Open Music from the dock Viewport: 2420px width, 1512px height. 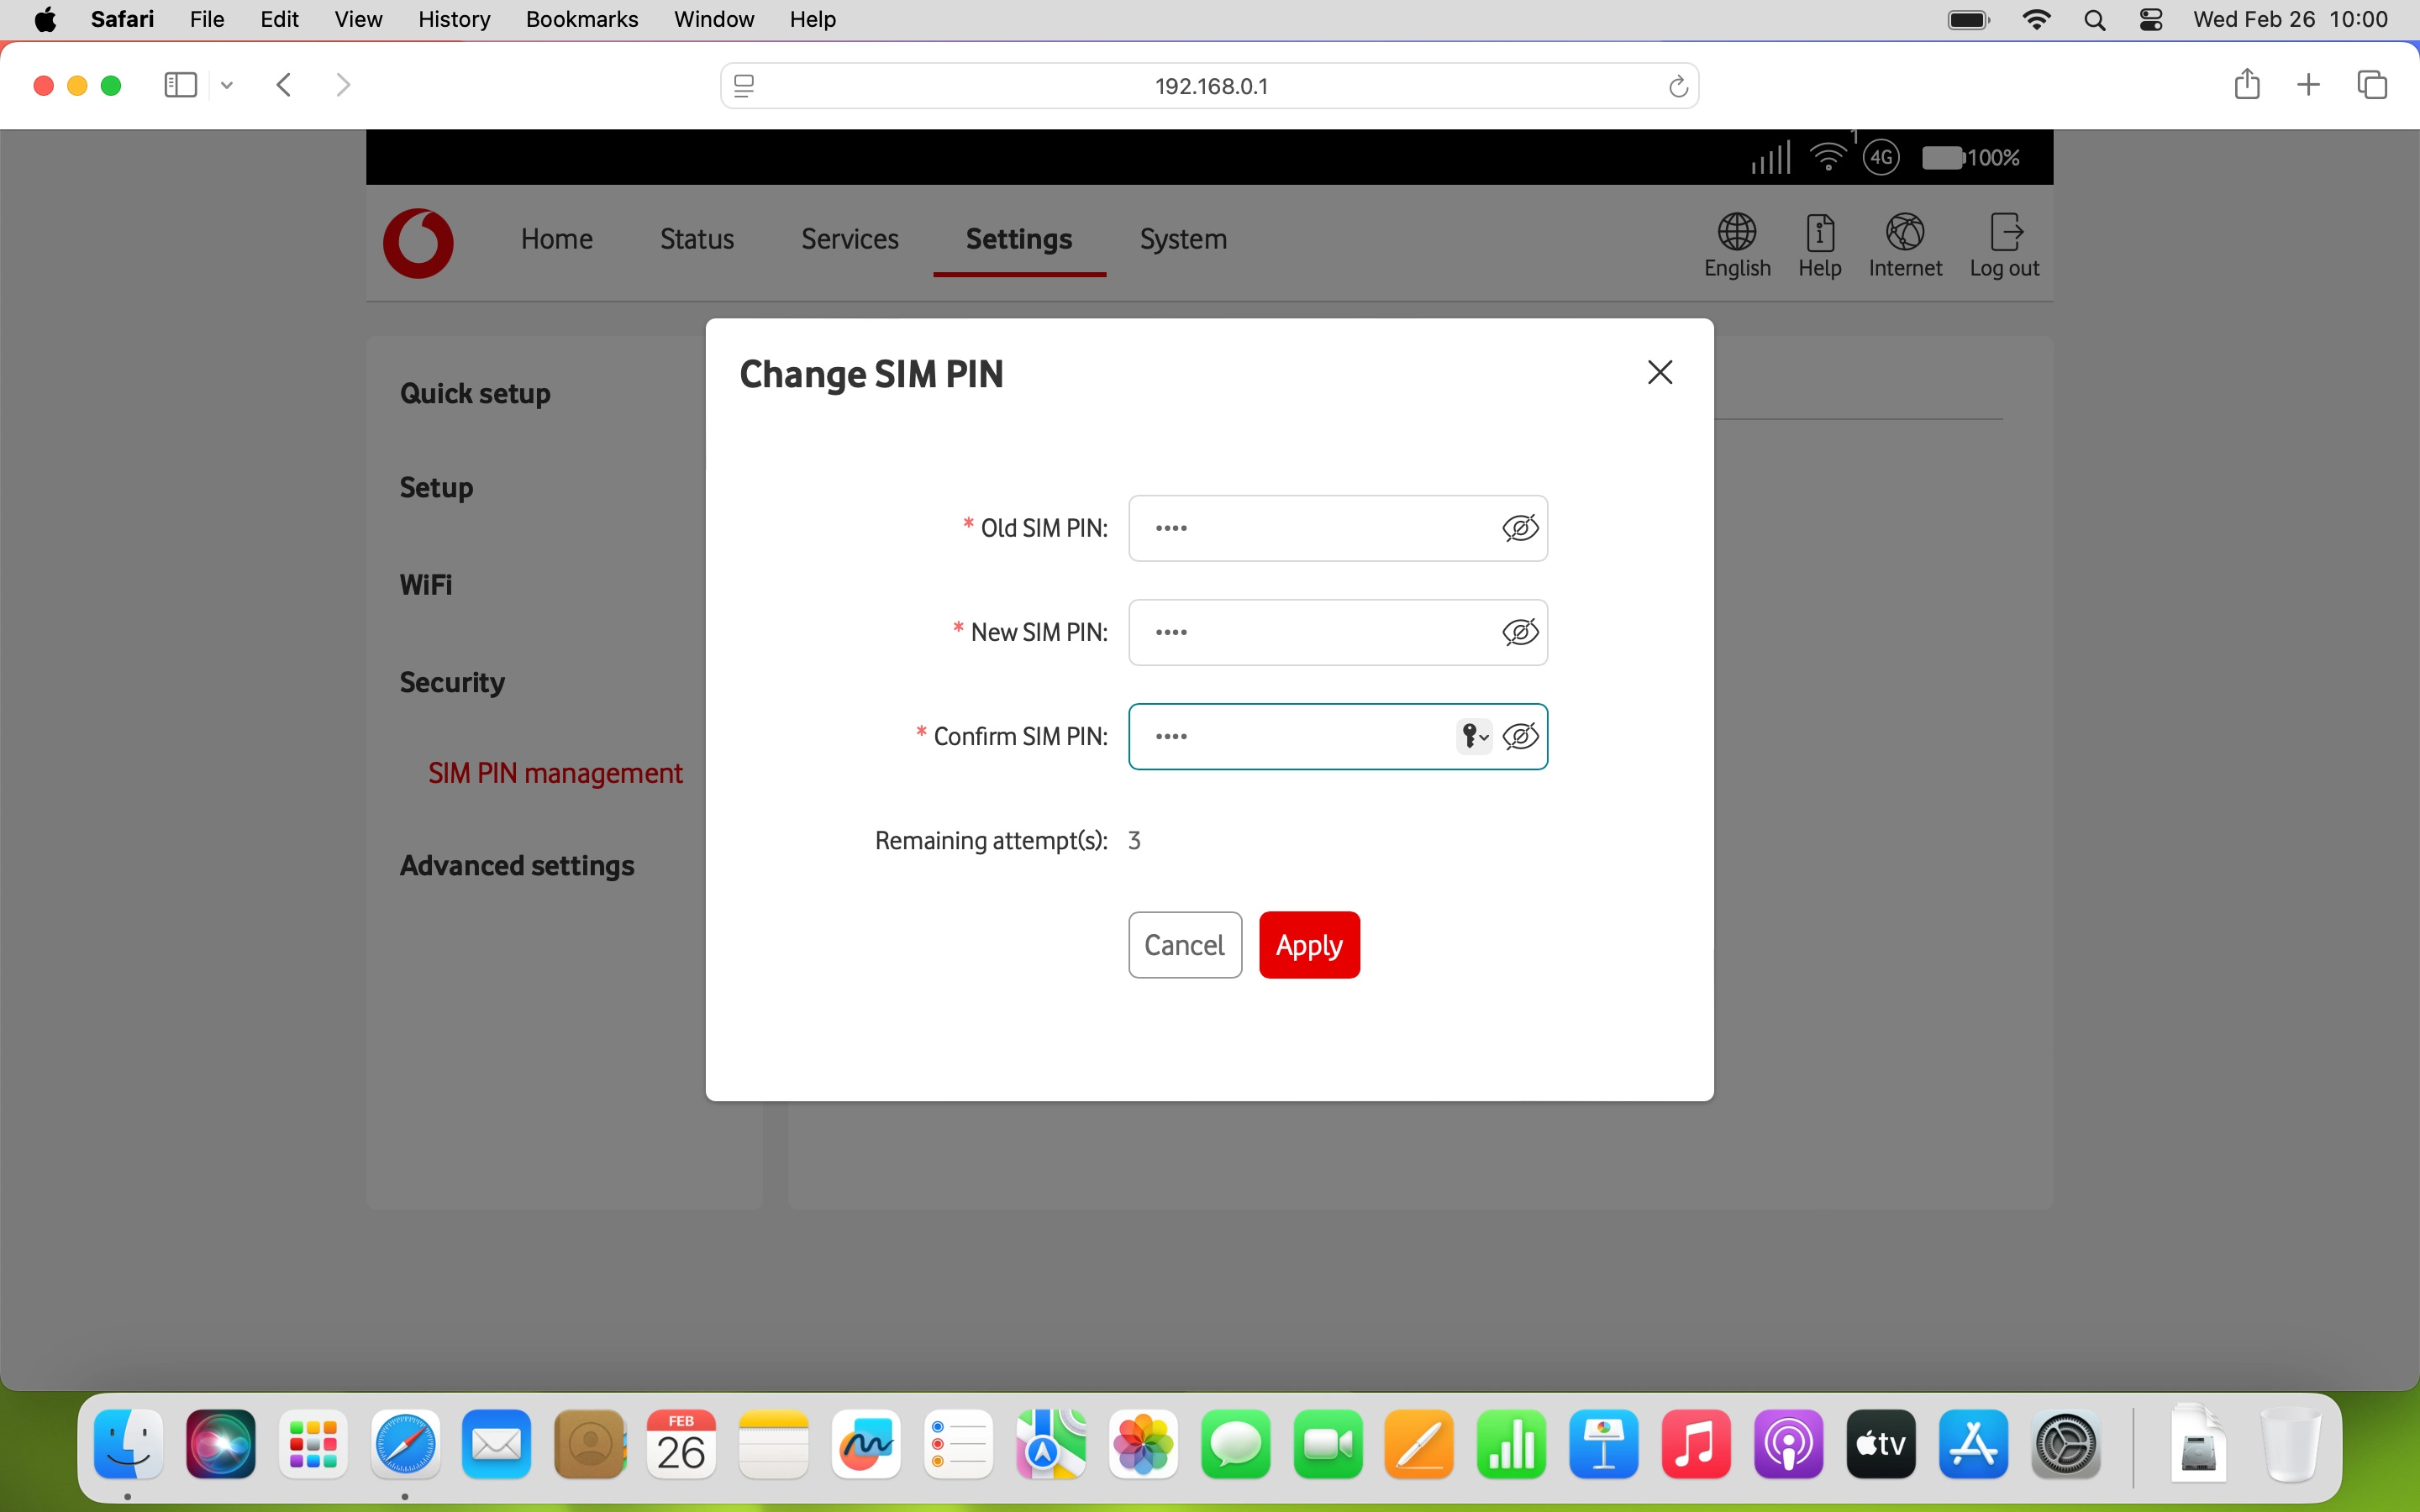pyautogui.click(x=1696, y=1444)
